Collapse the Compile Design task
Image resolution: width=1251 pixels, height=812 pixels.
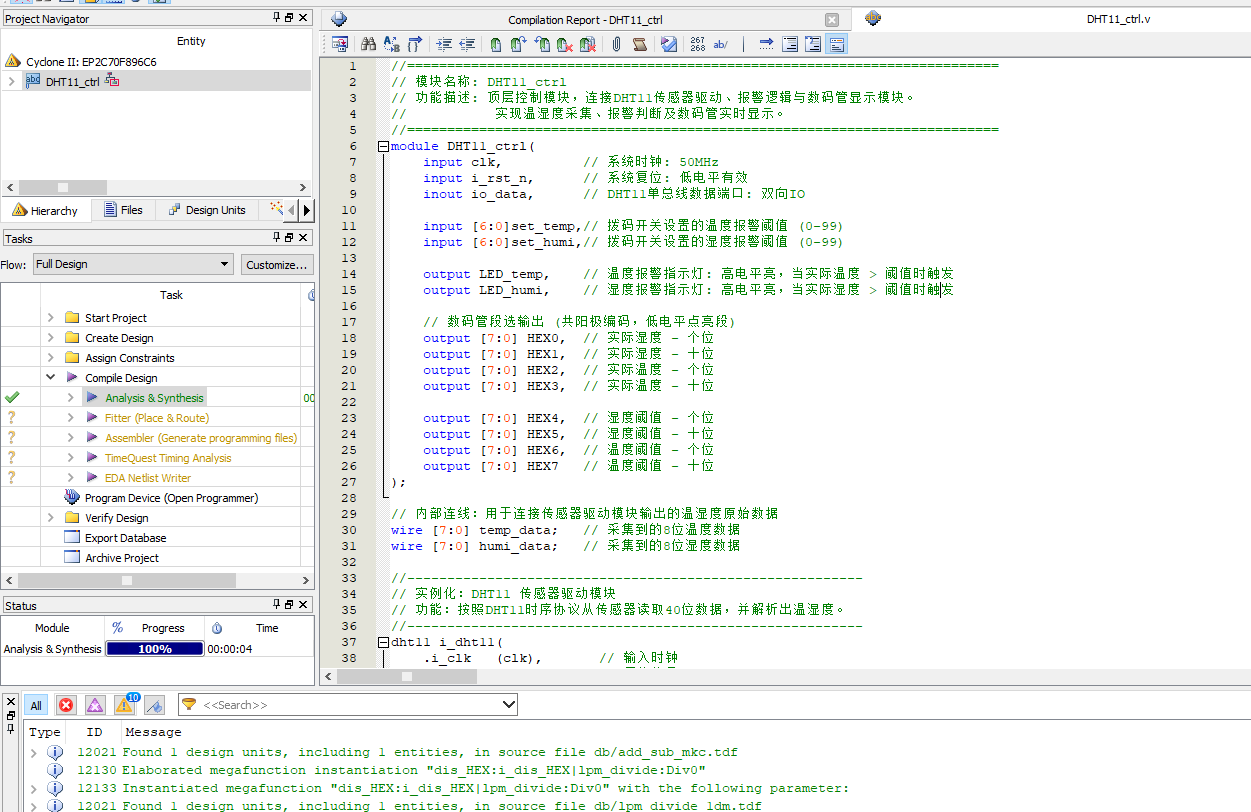pyautogui.click(x=51, y=377)
